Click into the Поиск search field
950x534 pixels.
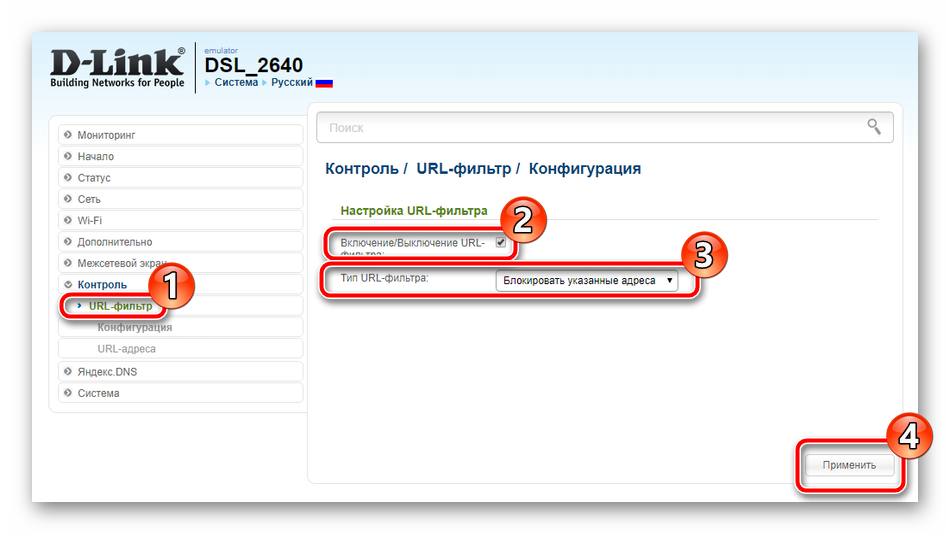[x=605, y=127]
